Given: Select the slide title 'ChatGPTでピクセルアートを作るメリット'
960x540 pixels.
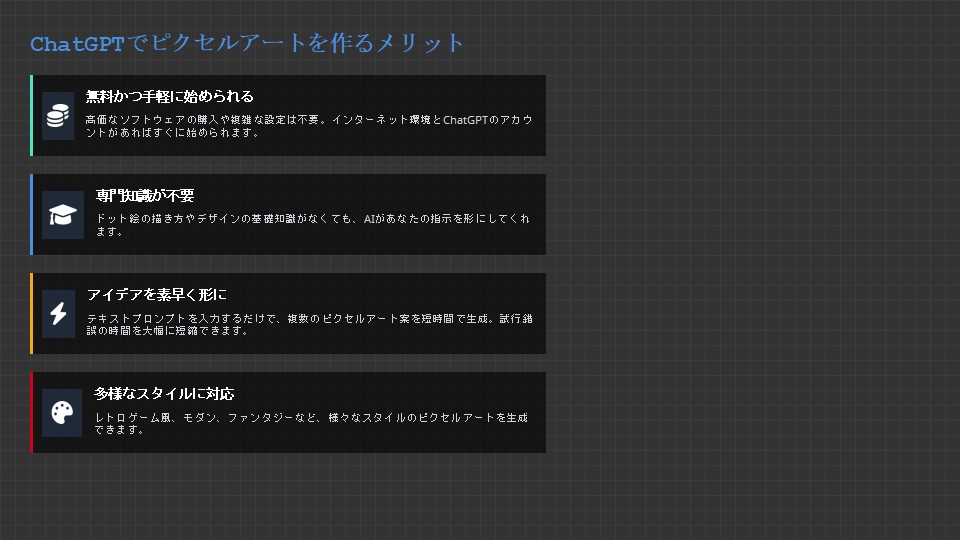Looking at the screenshot, I should coord(247,43).
